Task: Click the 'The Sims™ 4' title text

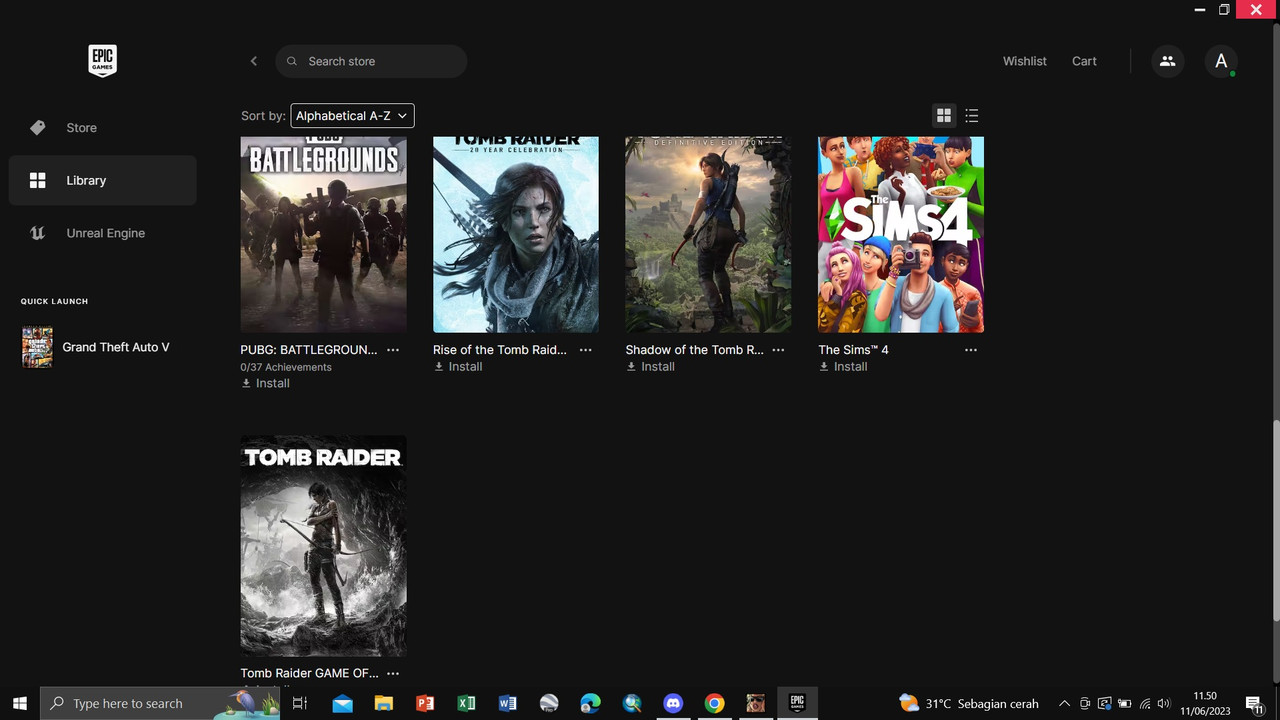Action: pyautogui.click(x=853, y=350)
